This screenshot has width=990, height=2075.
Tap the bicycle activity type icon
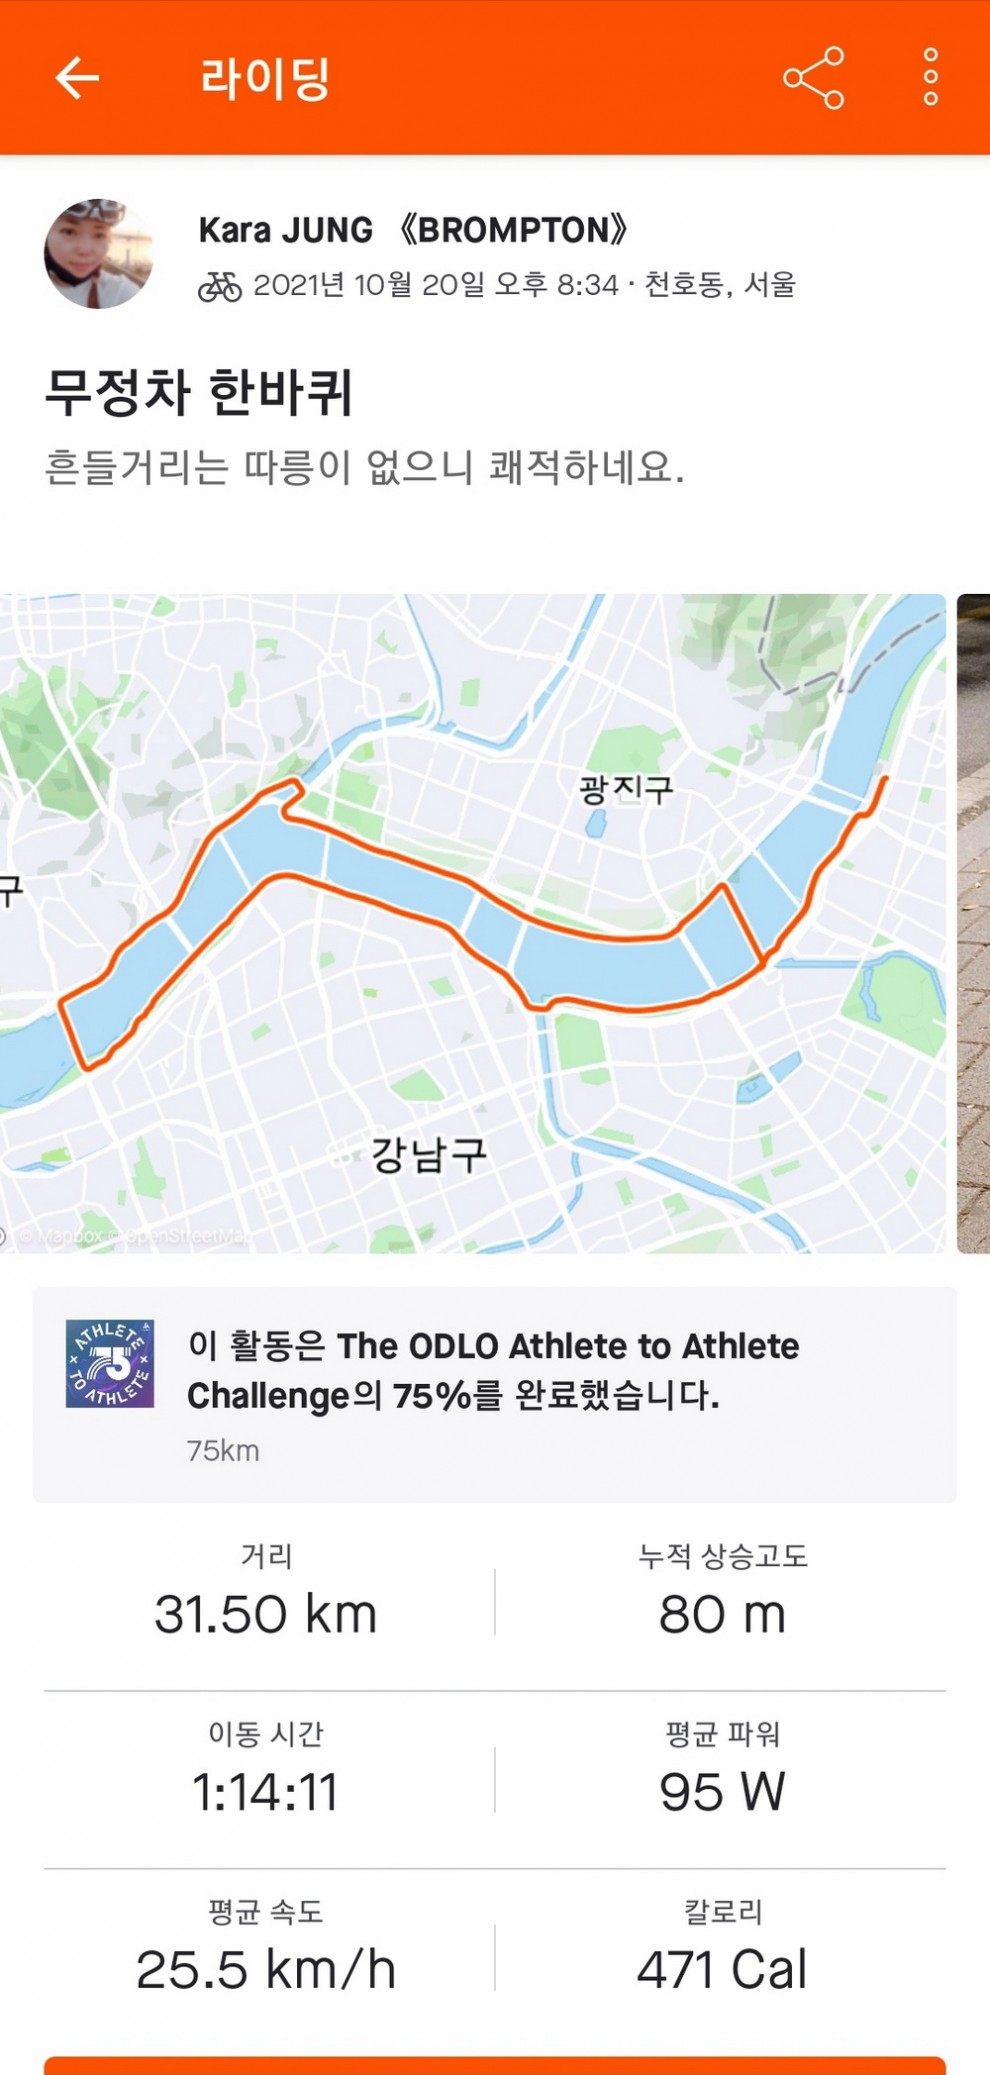220,286
